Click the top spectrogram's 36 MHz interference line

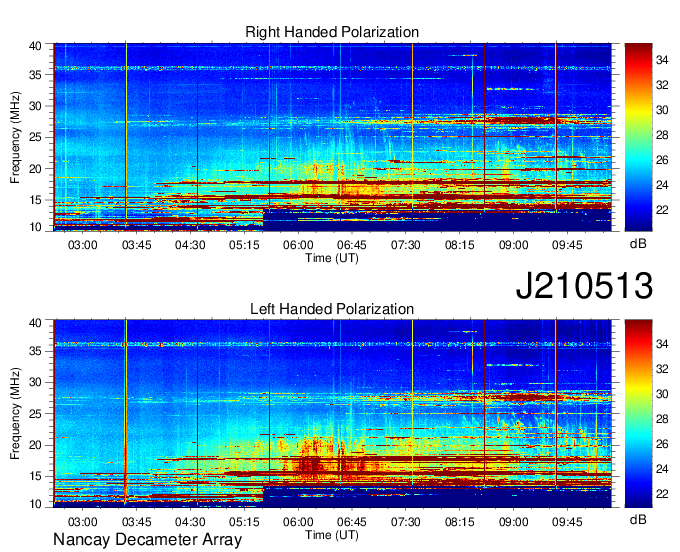tap(333, 68)
